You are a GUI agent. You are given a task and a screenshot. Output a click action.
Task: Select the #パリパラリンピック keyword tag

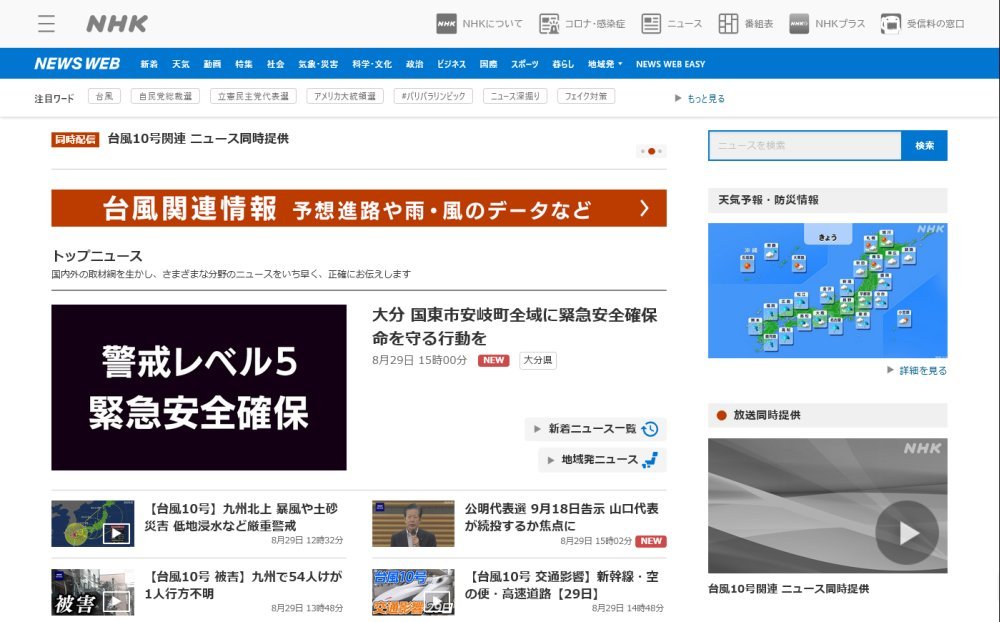coord(433,96)
